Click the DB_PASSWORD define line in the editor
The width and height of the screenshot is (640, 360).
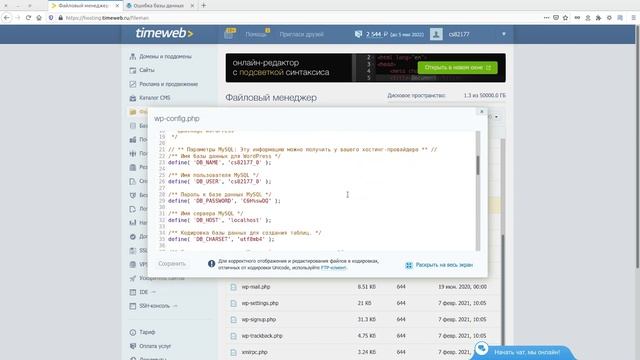coord(224,201)
